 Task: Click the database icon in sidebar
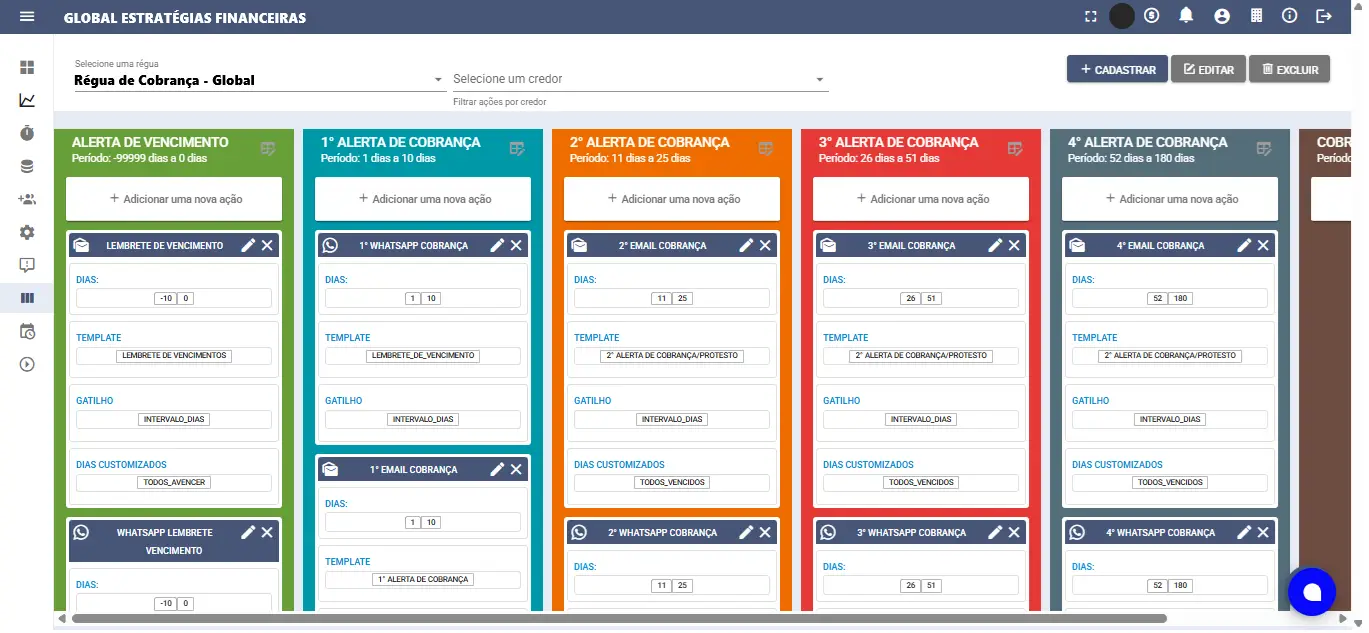[27, 166]
